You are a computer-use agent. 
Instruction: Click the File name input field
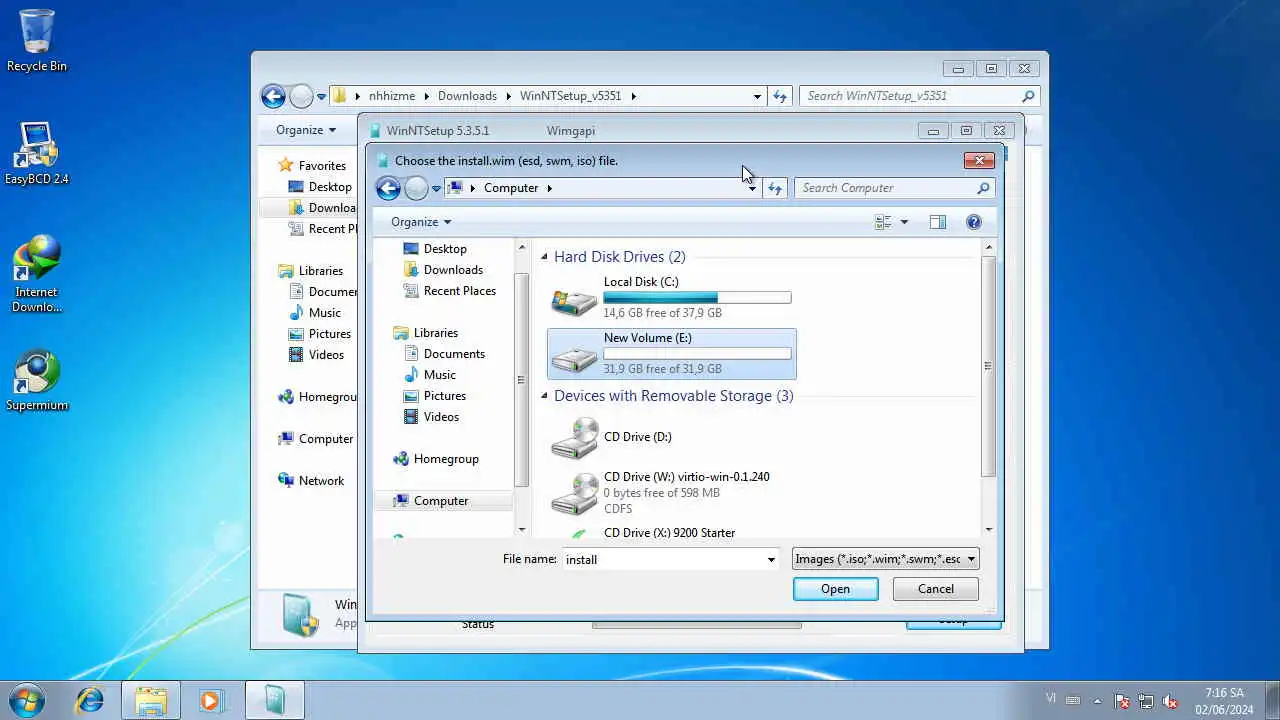tap(662, 559)
